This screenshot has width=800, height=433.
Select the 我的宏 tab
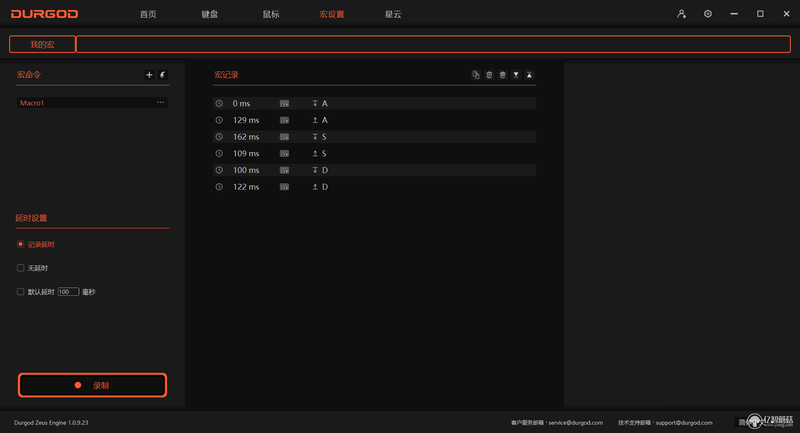(42, 44)
